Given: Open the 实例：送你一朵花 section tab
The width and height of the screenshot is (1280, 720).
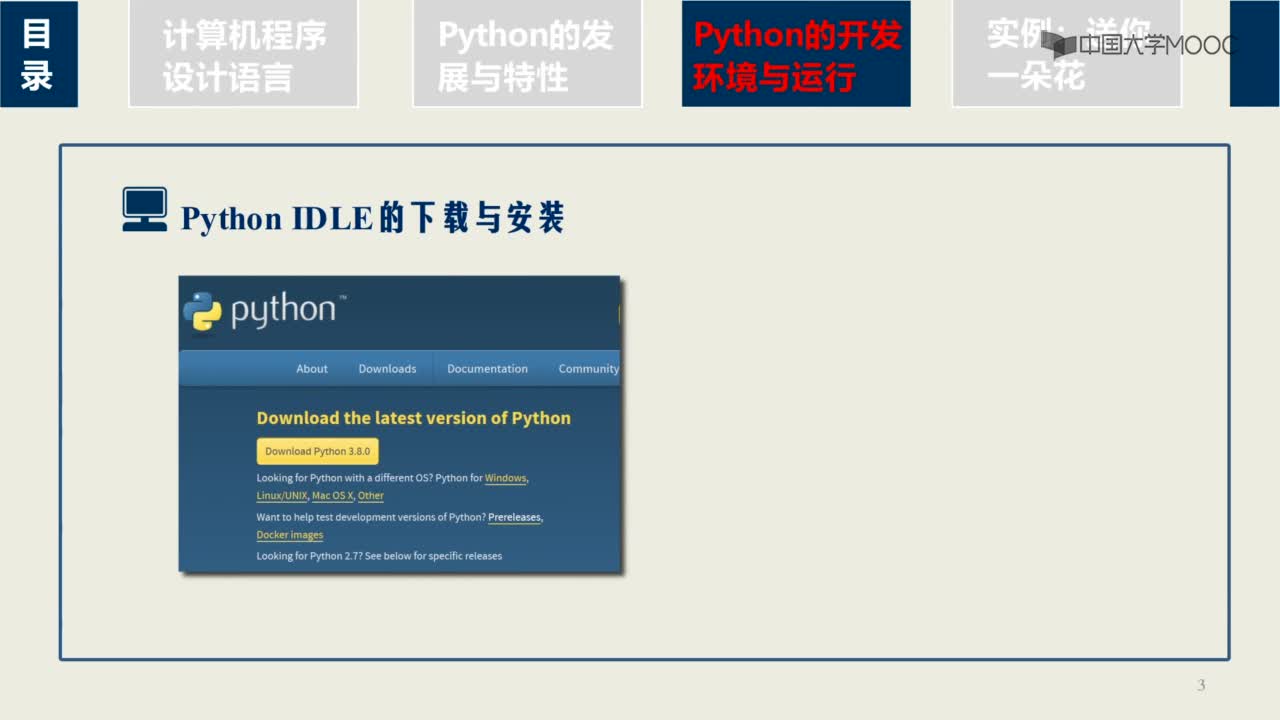Looking at the screenshot, I should click(x=1067, y=54).
